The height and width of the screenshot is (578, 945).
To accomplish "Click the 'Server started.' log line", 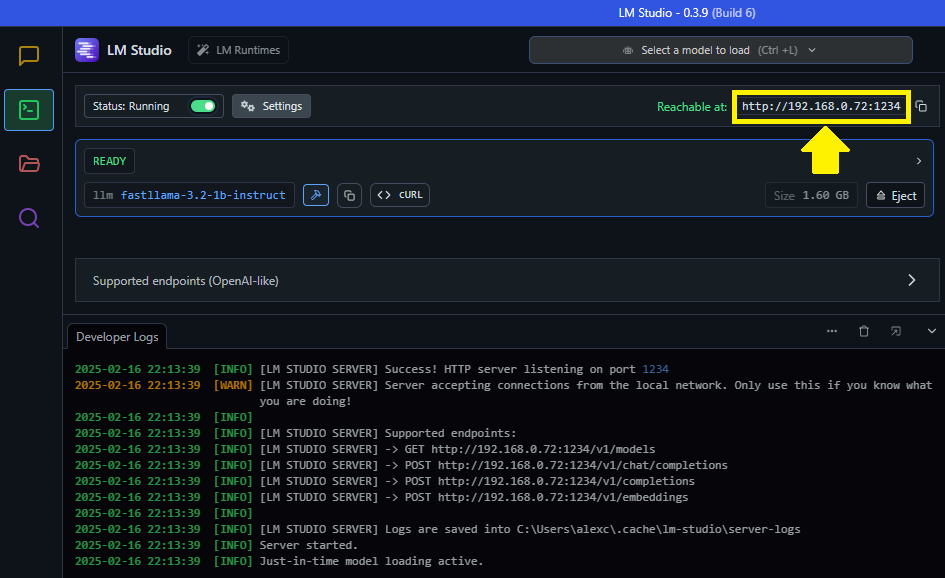I will 216,545.
